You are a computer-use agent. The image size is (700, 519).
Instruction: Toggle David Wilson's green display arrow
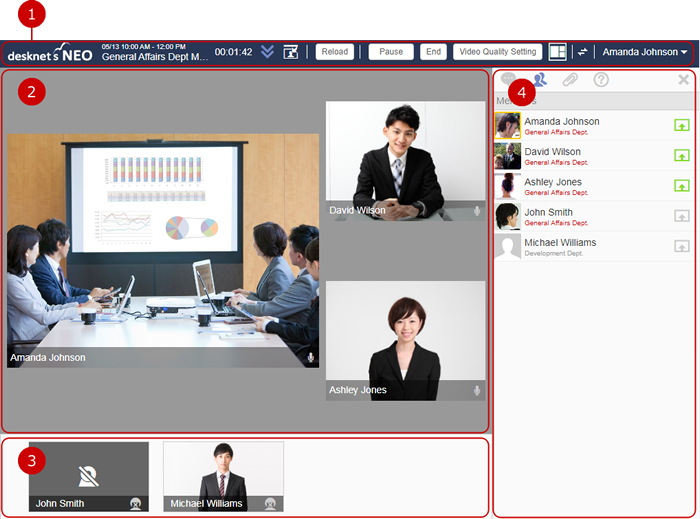pyautogui.click(x=681, y=155)
